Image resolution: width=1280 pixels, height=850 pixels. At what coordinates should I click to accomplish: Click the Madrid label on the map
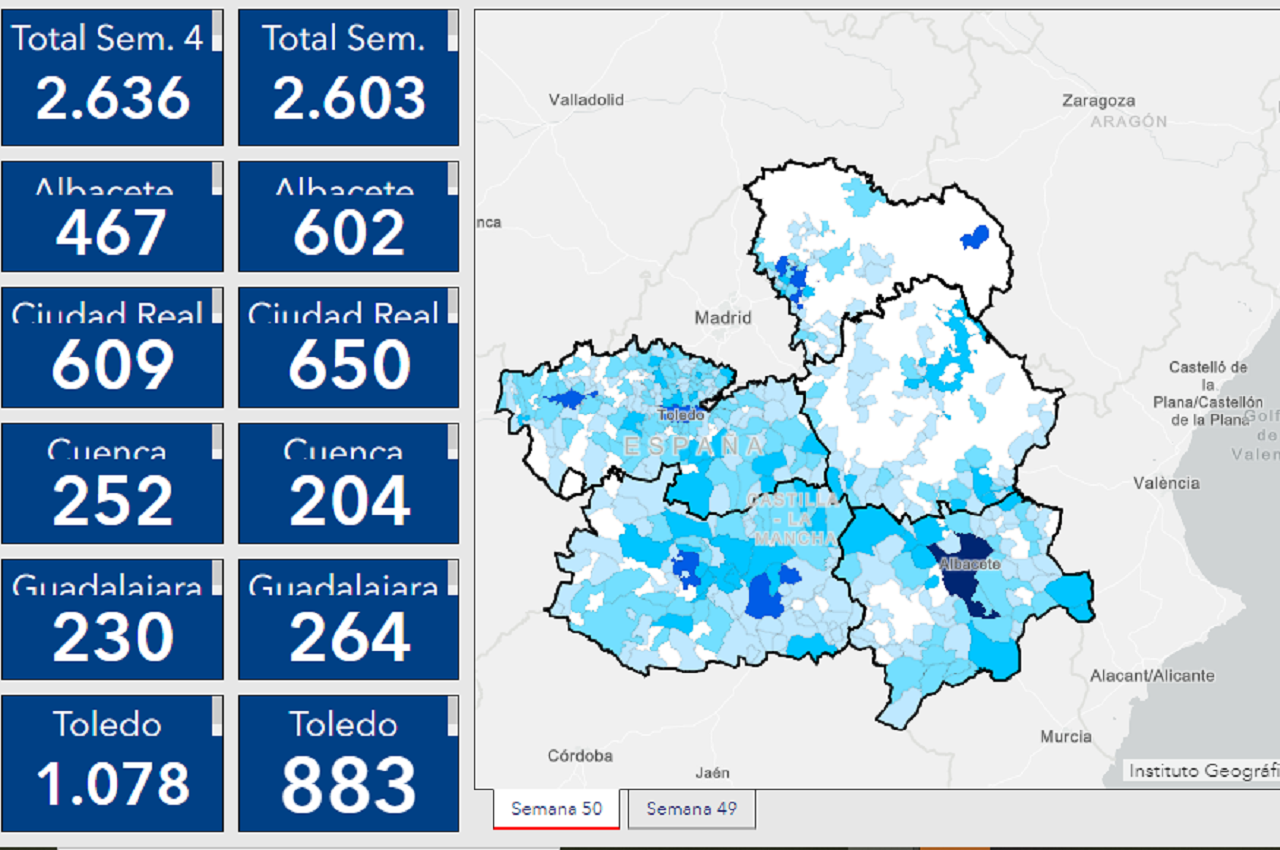(x=723, y=317)
